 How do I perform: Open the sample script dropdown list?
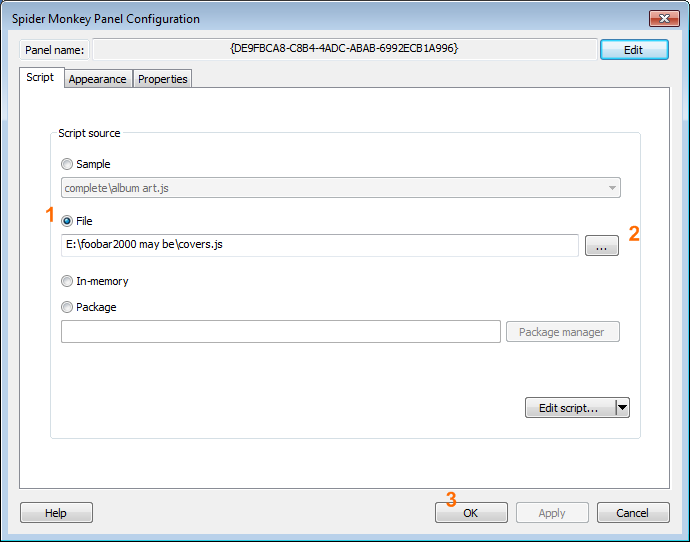[x=611, y=188]
